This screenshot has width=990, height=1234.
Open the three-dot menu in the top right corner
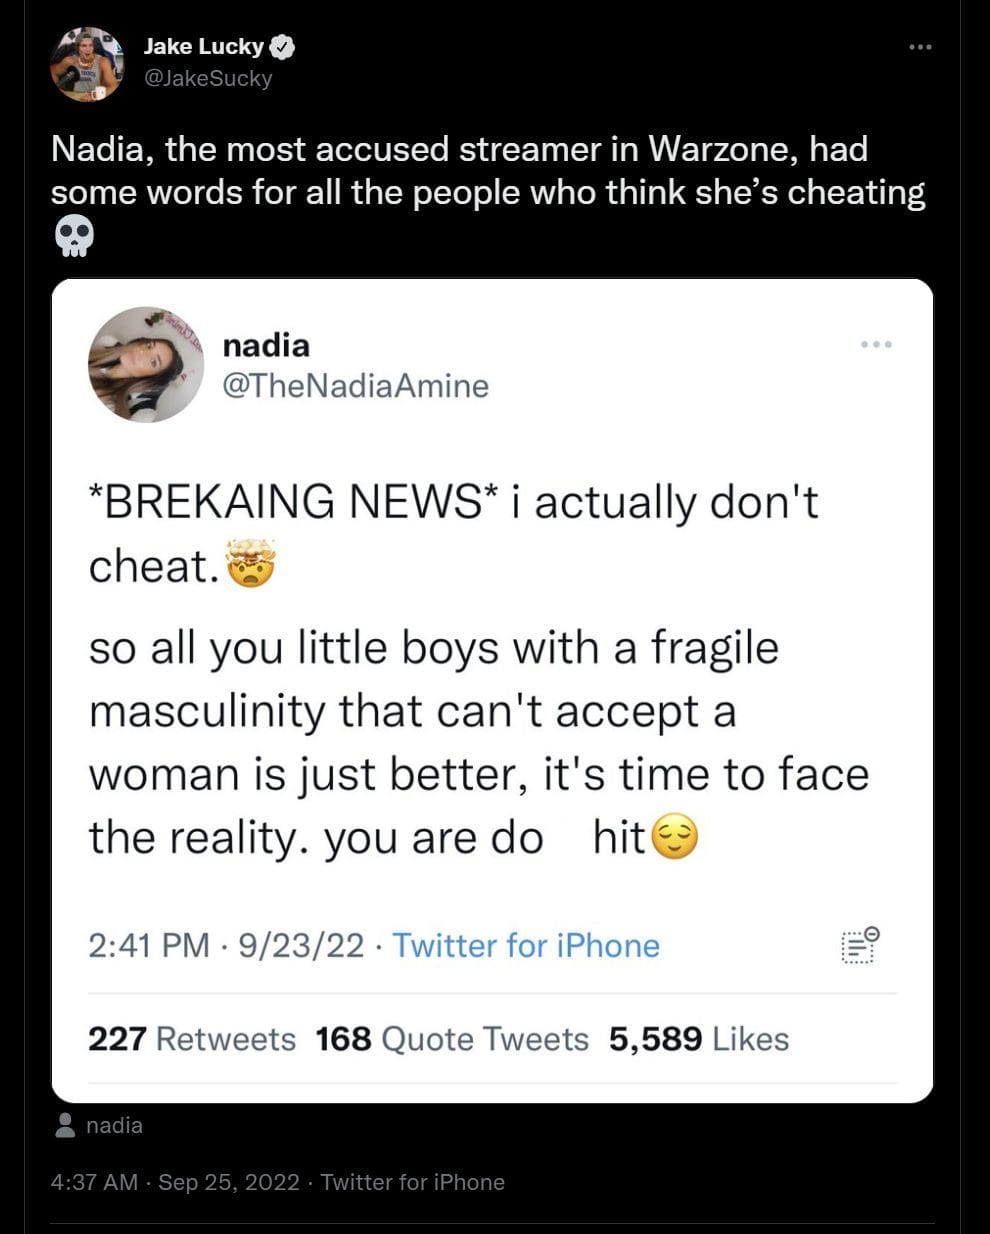click(919, 45)
